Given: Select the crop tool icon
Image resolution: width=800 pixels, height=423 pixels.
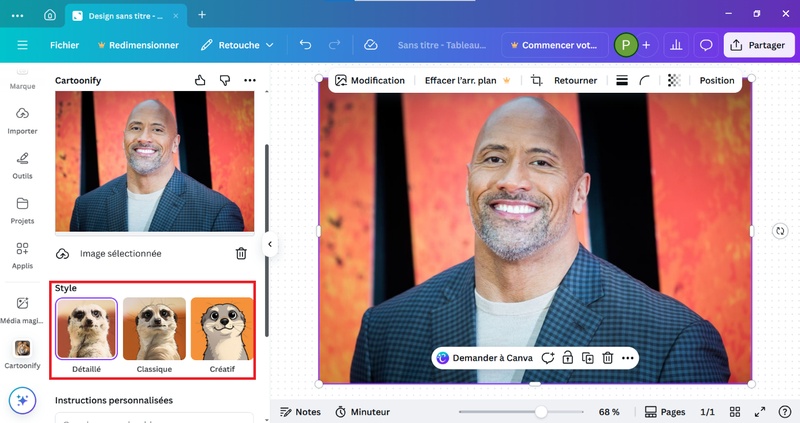Looking at the screenshot, I should click(x=537, y=81).
